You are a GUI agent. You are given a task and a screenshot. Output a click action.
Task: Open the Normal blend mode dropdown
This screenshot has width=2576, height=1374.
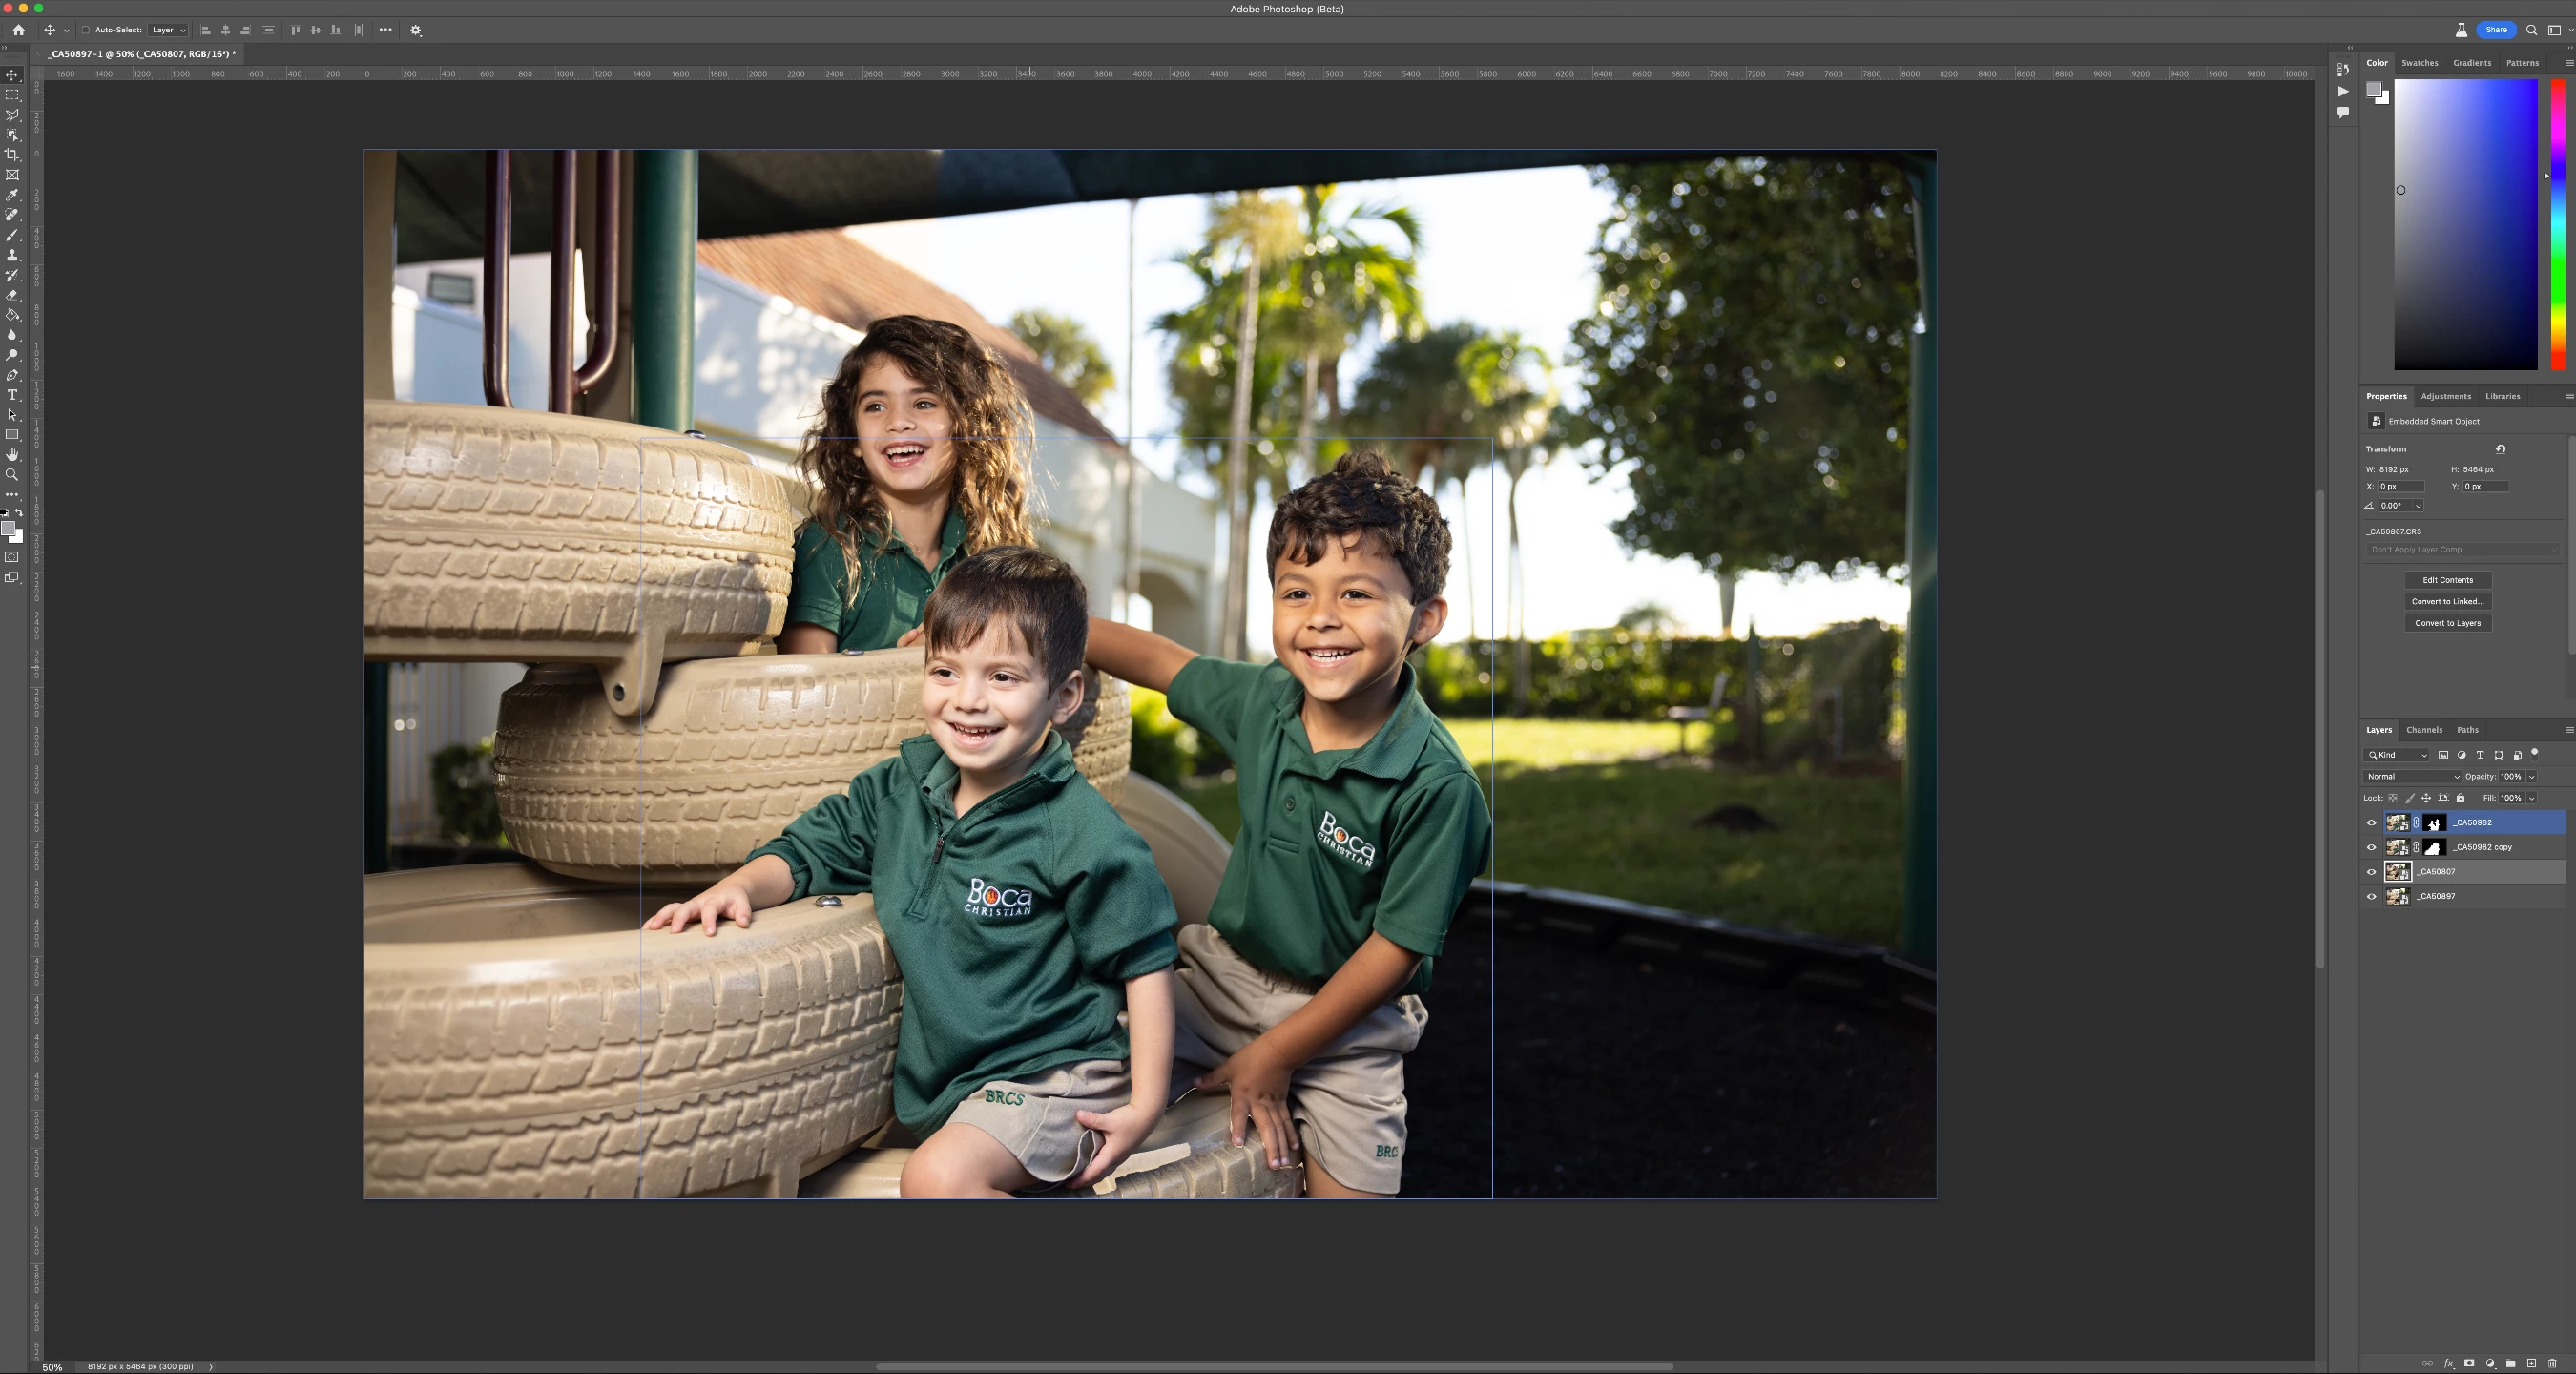tap(2412, 776)
